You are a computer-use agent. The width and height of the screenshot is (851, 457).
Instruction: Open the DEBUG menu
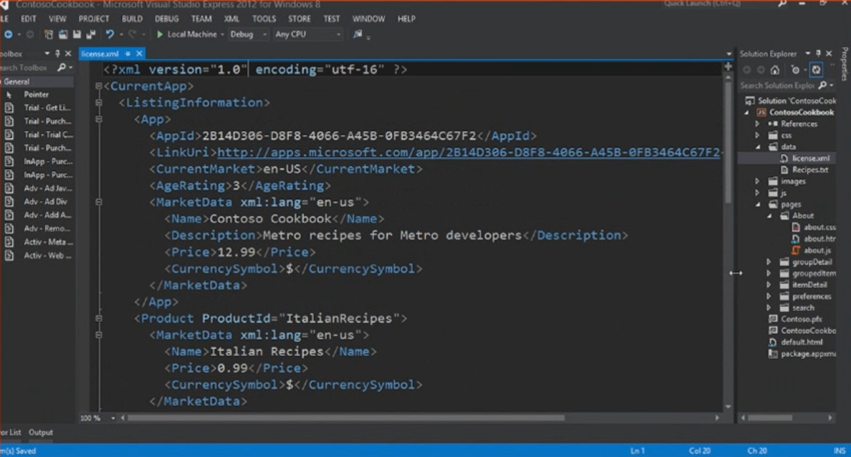(167, 18)
